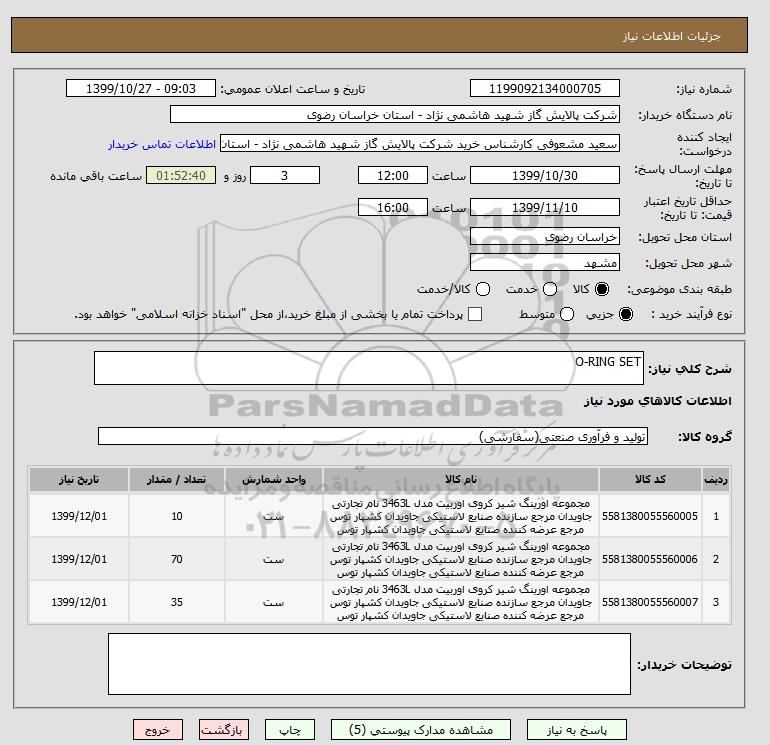Select the خدمت radio button
Viewport: 770px width, 745px height.
[550, 289]
